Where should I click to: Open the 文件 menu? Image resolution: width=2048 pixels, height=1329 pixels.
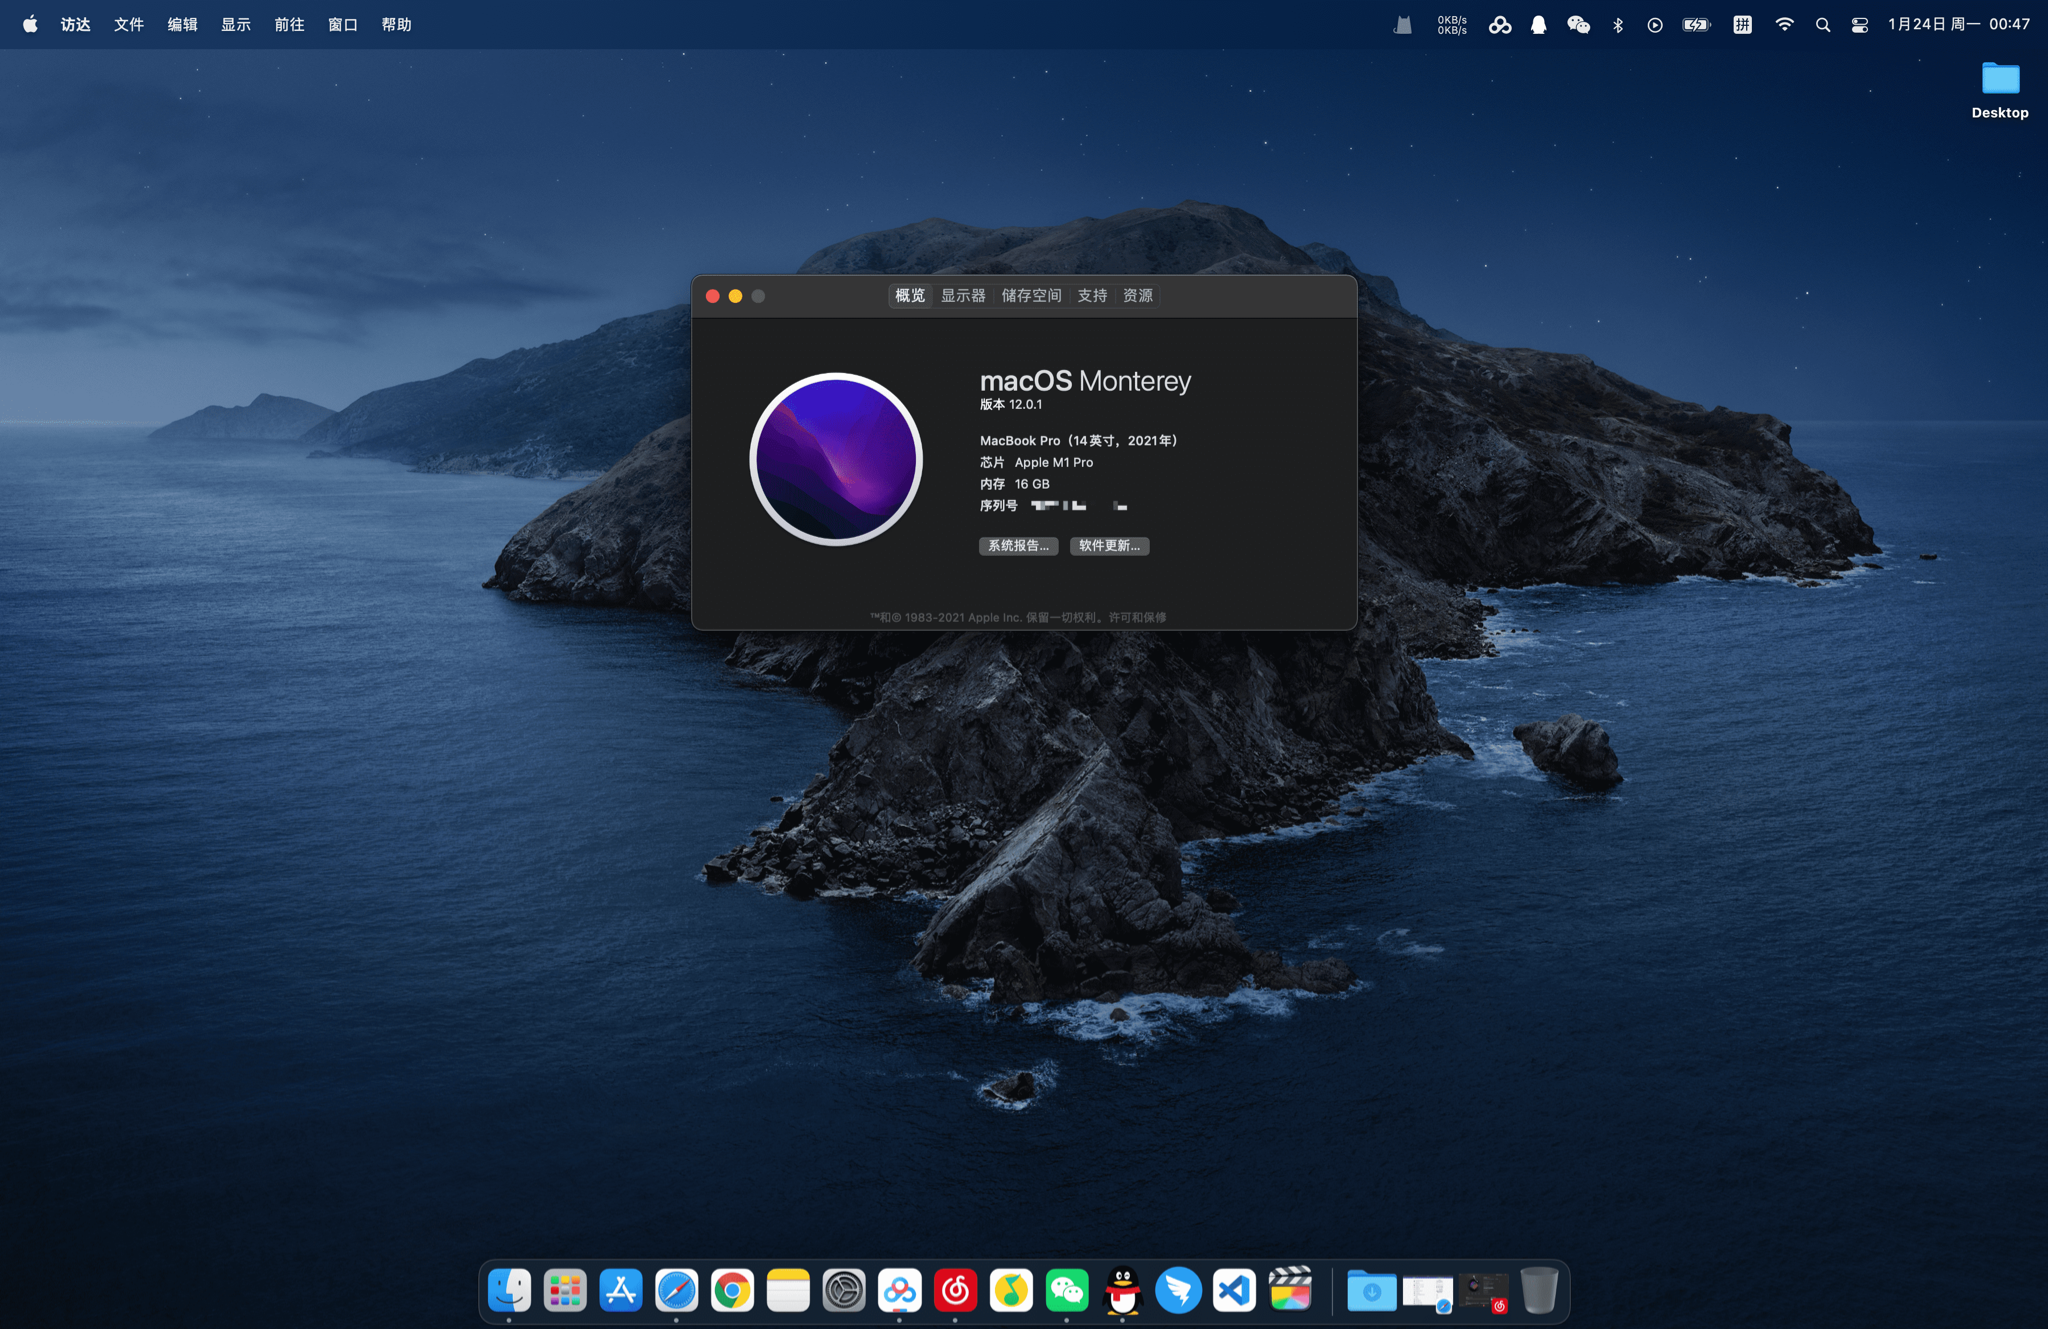pos(129,24)
